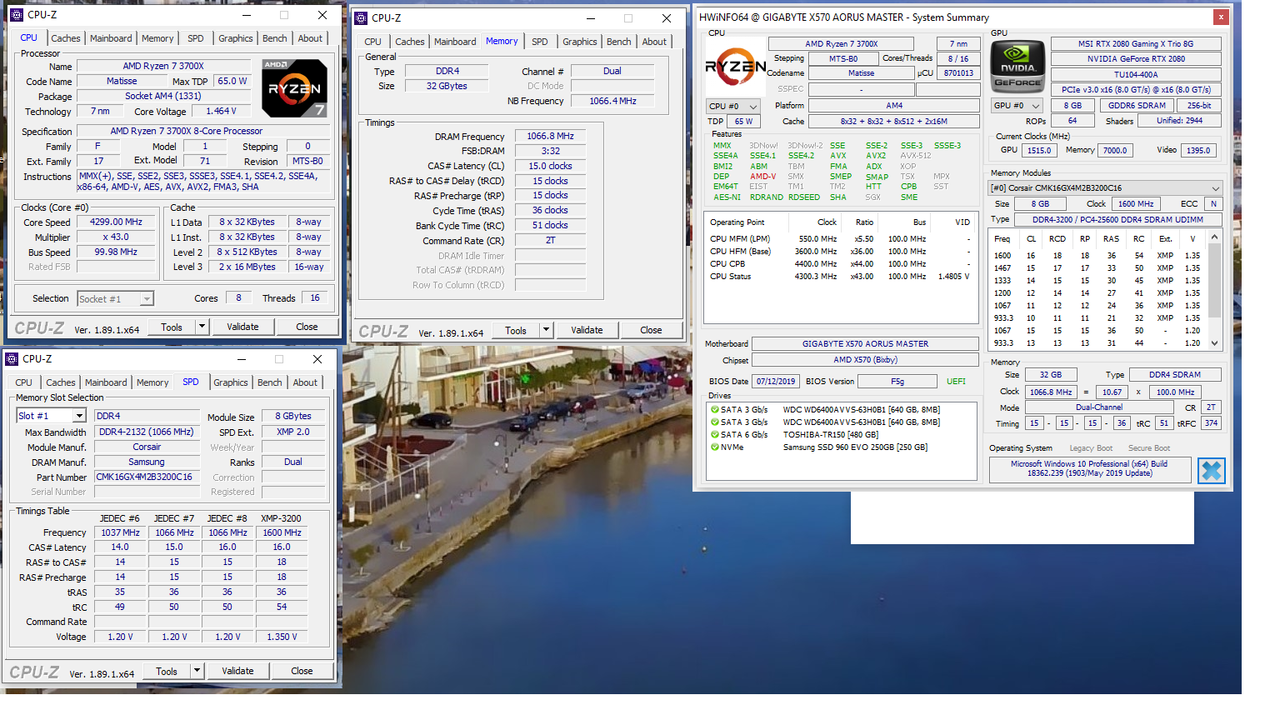Click Close button in the CPU tab window
Screen dimensions: 1280x720
307,327
